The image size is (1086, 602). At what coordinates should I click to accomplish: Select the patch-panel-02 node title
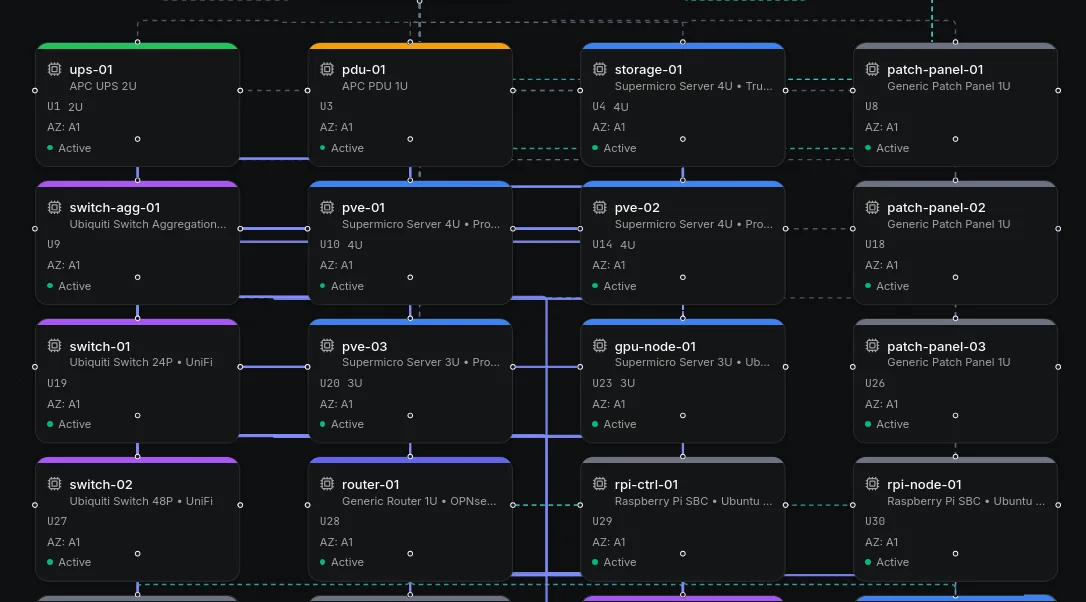(x=936, y=207)
